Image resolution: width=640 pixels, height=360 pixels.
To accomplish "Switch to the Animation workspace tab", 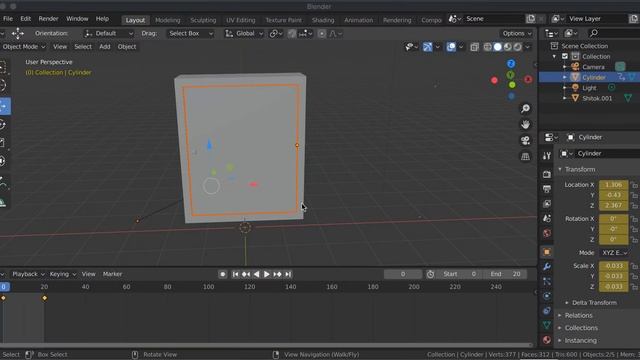I will [358, 20].
